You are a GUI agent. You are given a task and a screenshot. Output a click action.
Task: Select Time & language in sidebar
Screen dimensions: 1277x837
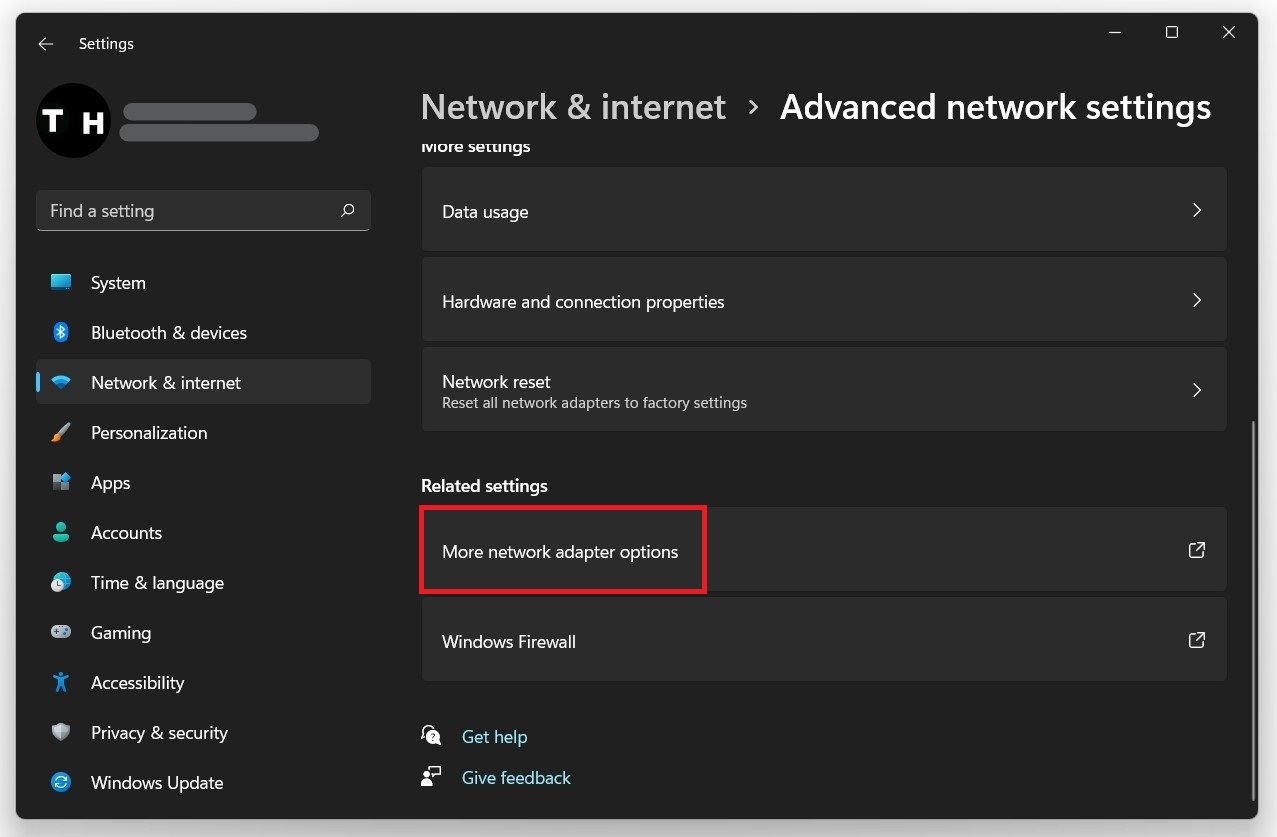(x=156, y=582)
